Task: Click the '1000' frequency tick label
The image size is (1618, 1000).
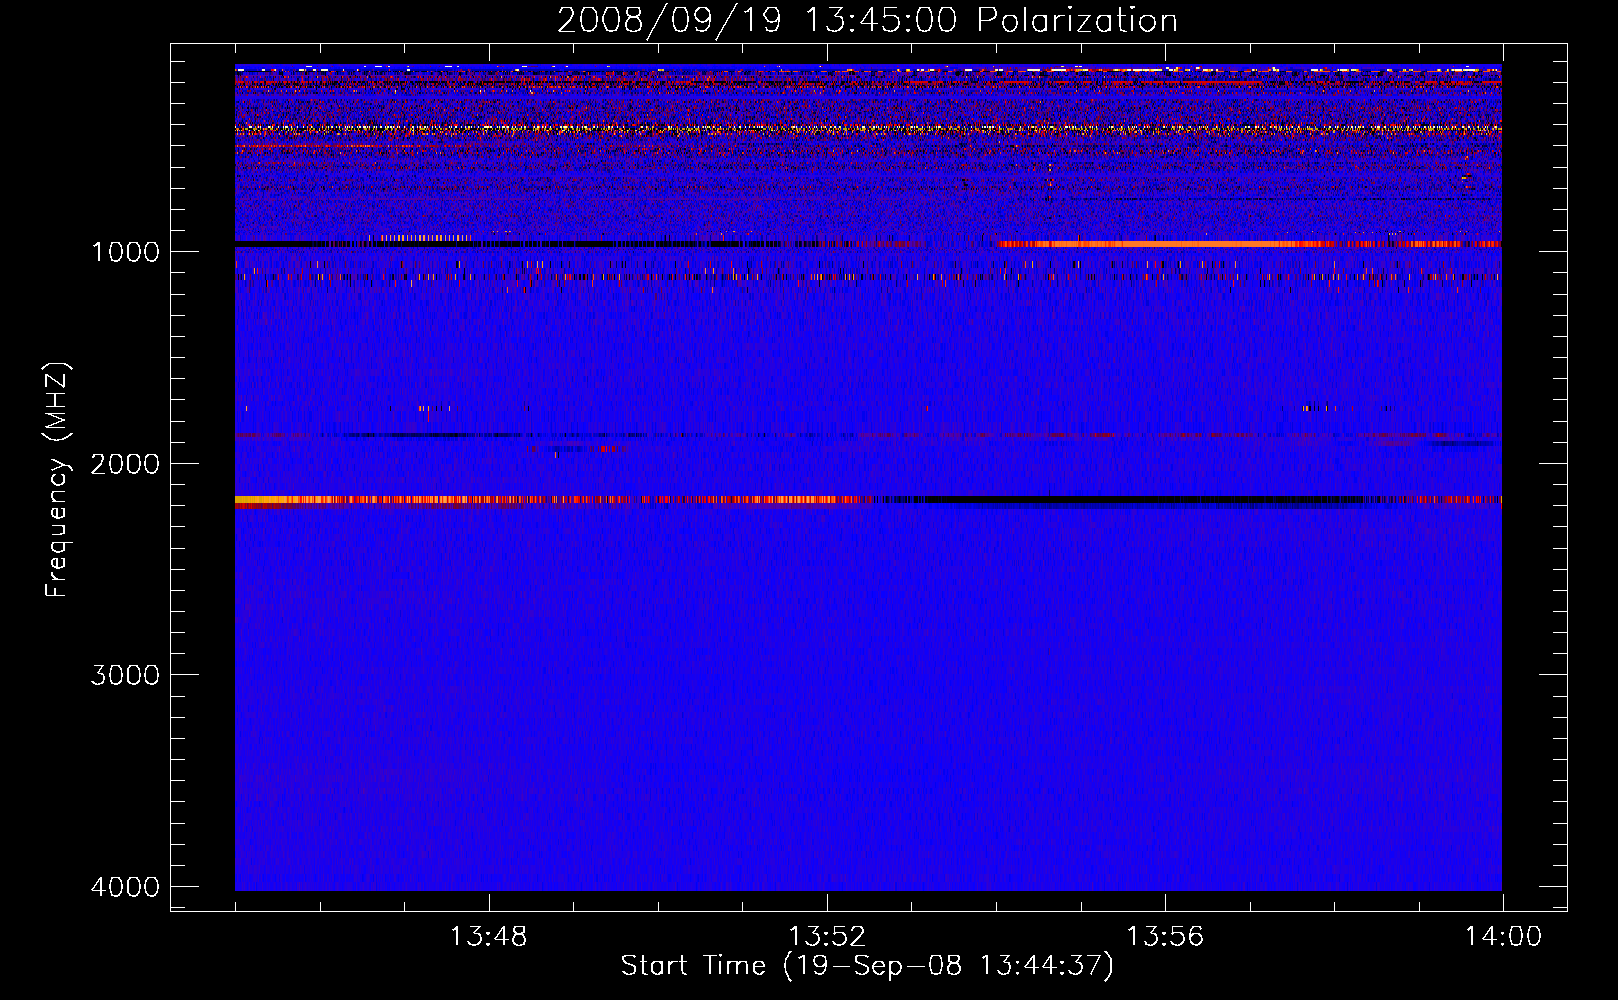Action: [125, 251]
